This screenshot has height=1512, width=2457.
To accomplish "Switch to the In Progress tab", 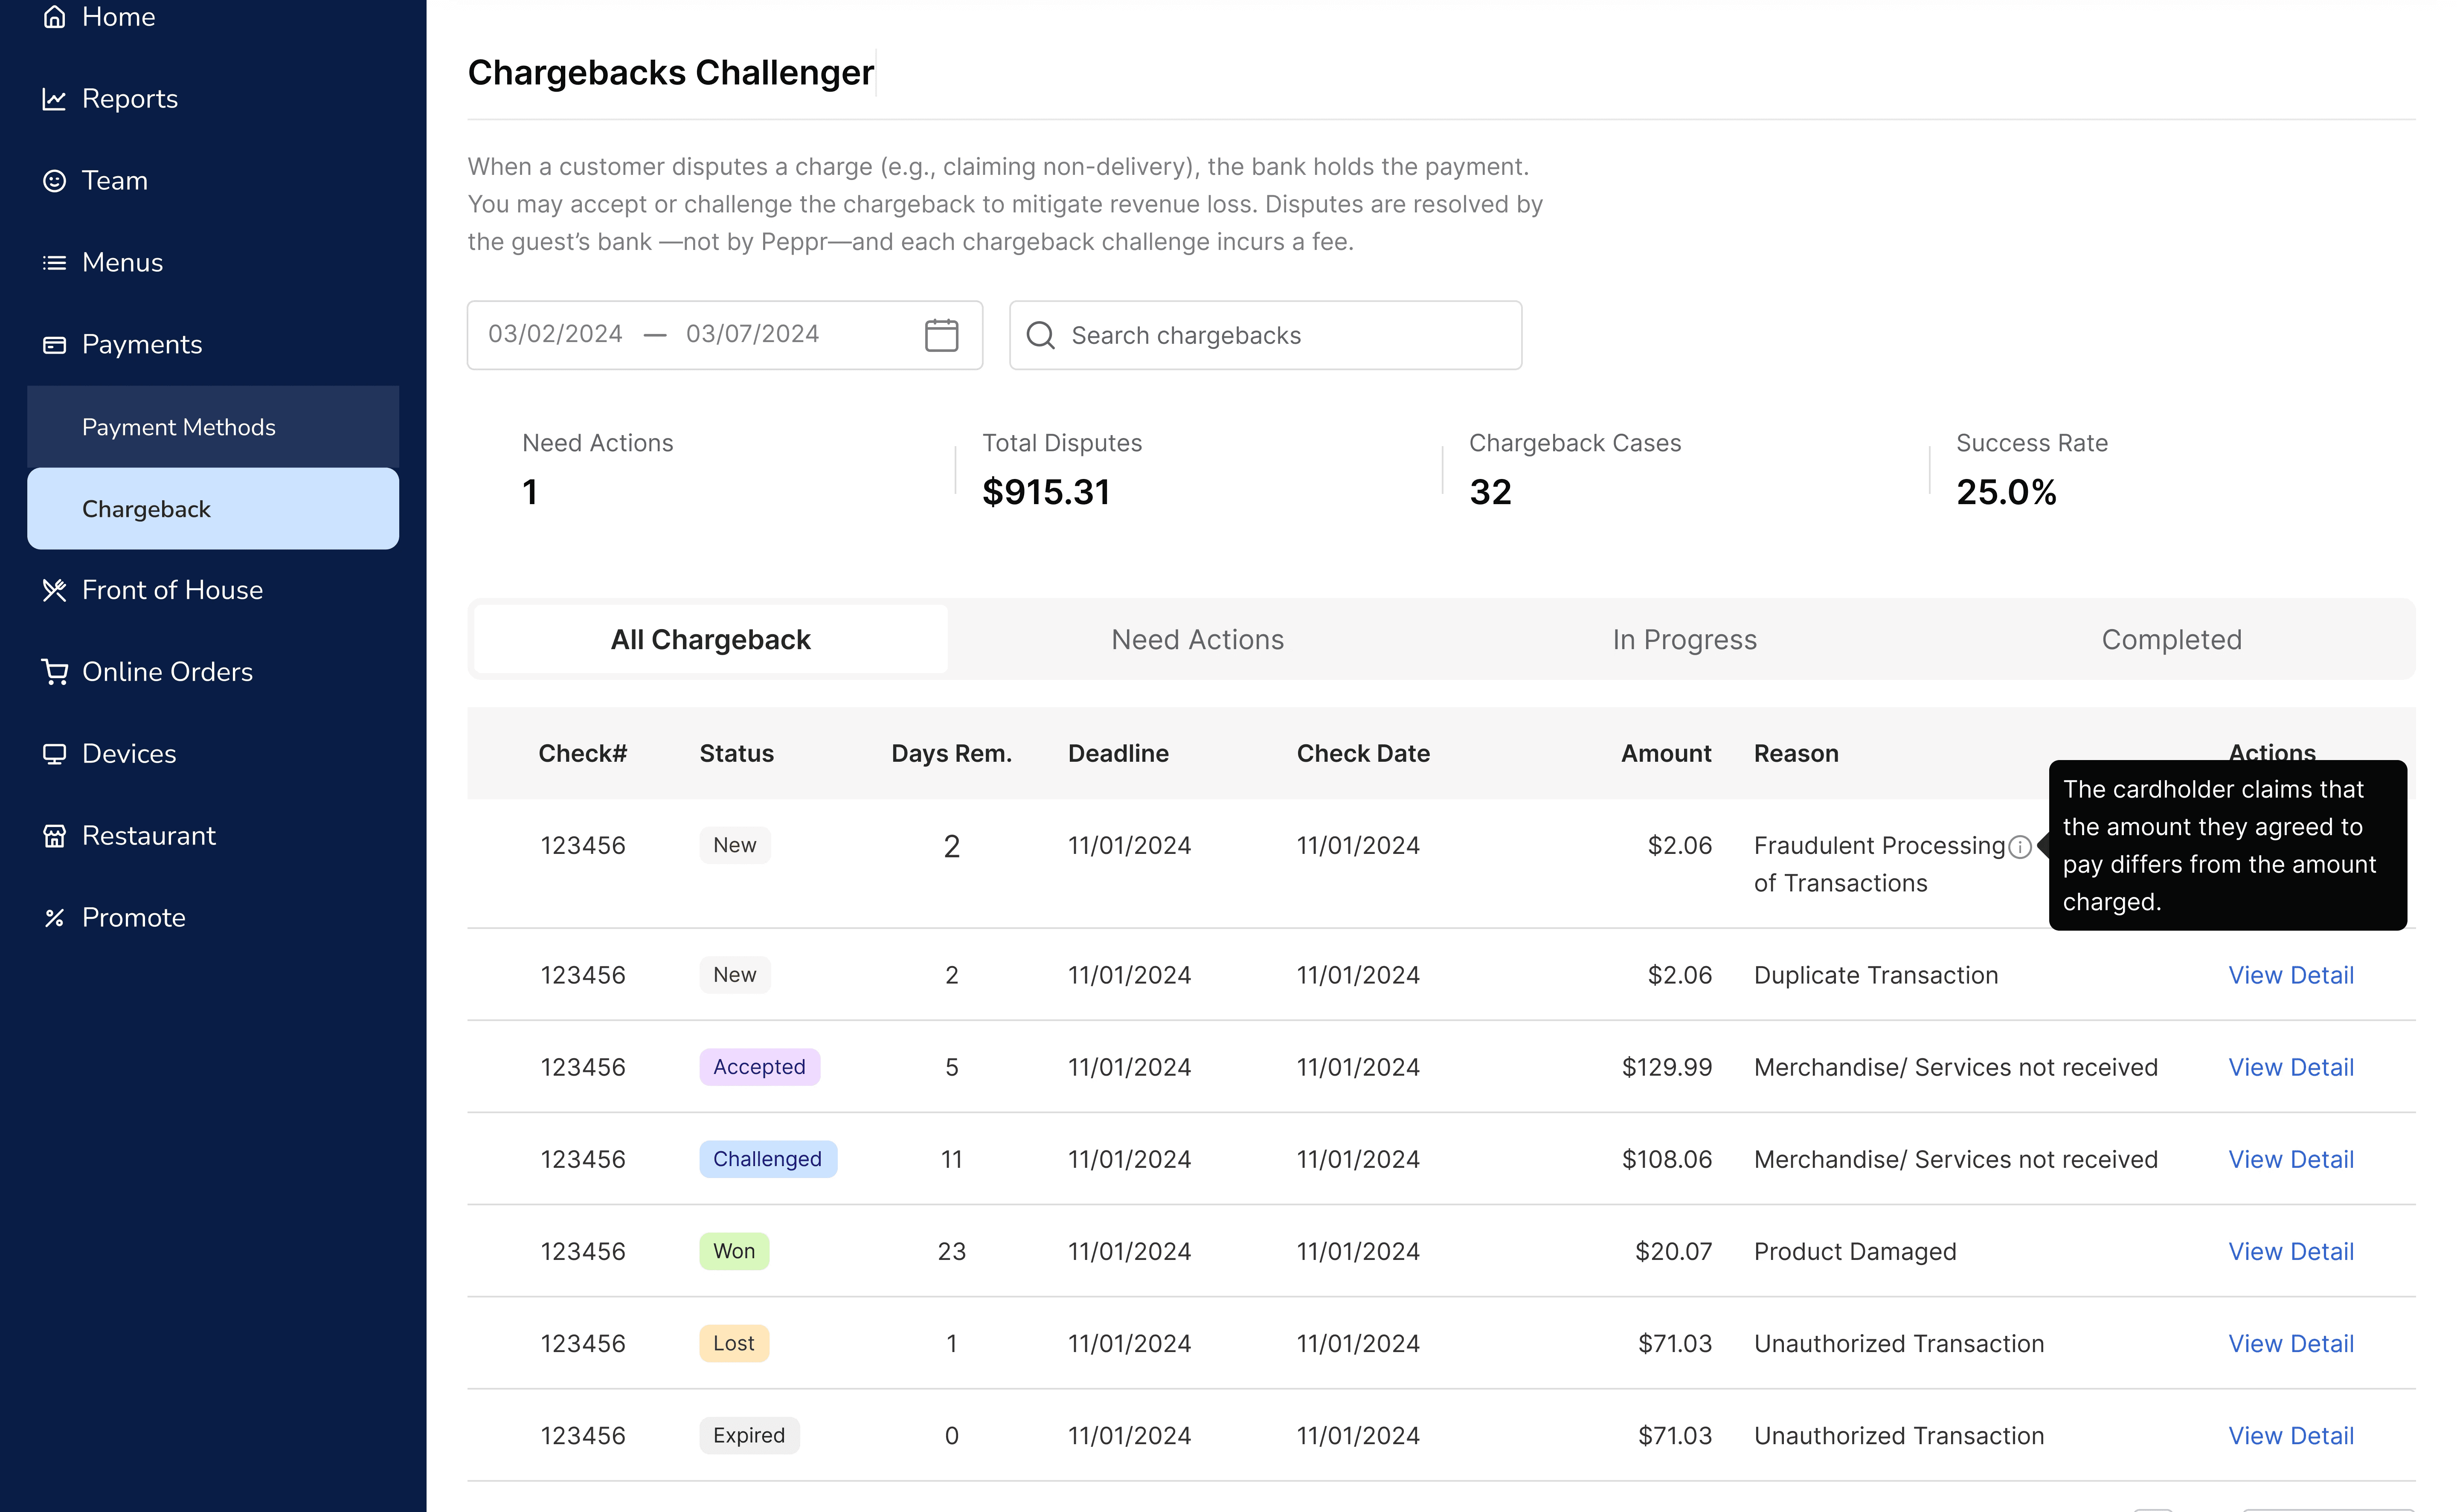I will click(1684, 640).
